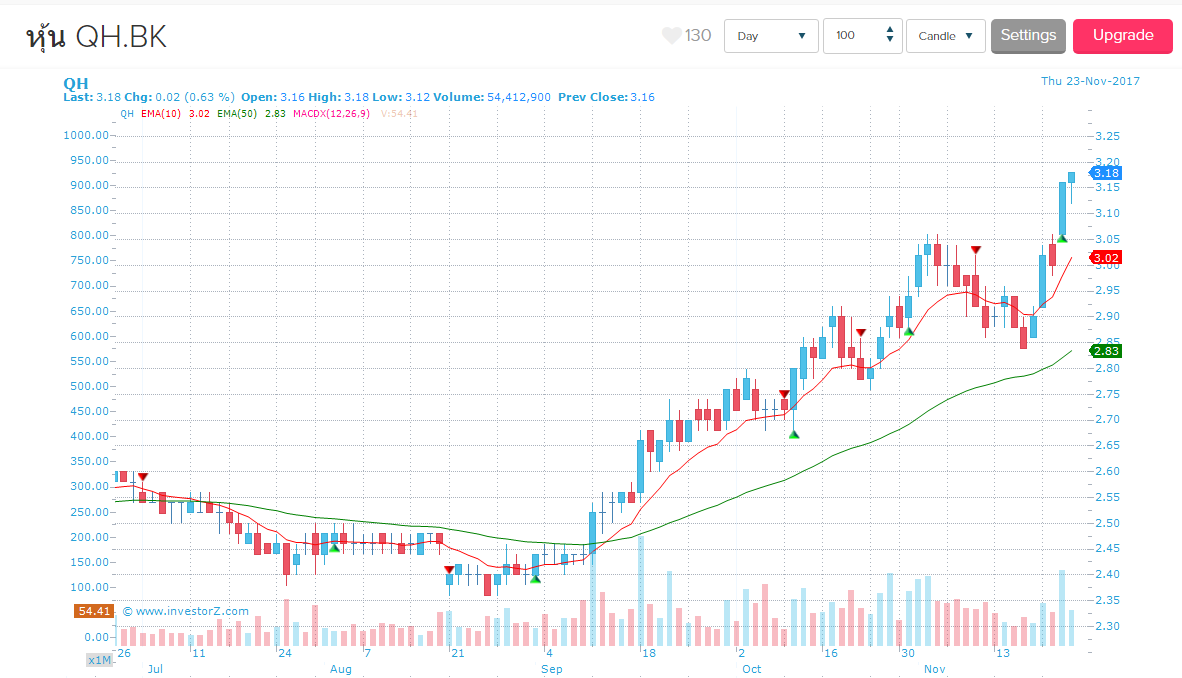Click the stepper arrows on the 100 field
This screenshot has height=678, width=1182.
tap(890, 36)
